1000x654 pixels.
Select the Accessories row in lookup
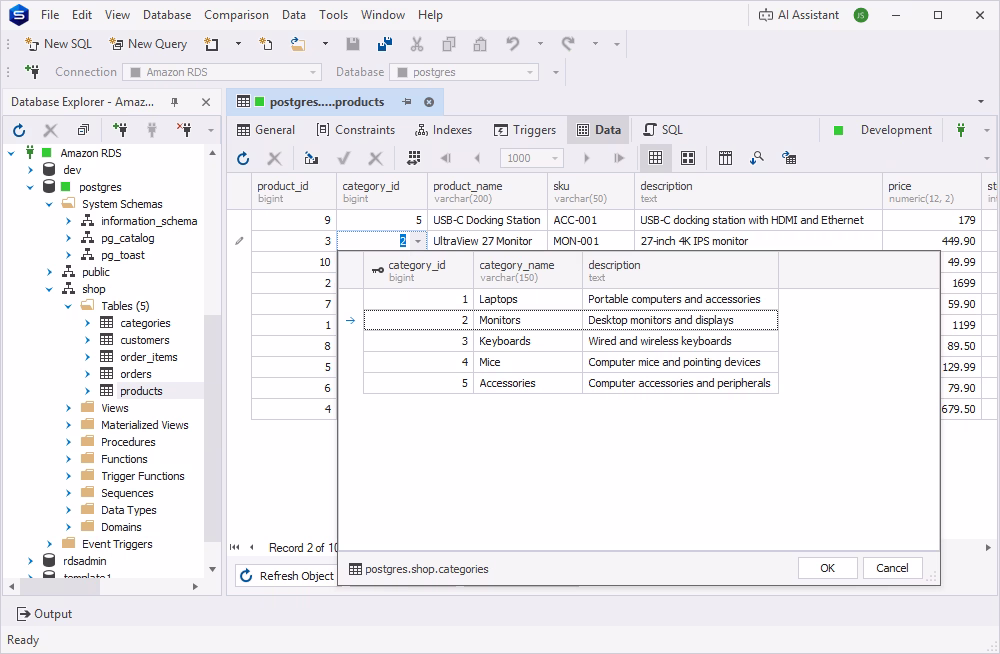[571, 383]
